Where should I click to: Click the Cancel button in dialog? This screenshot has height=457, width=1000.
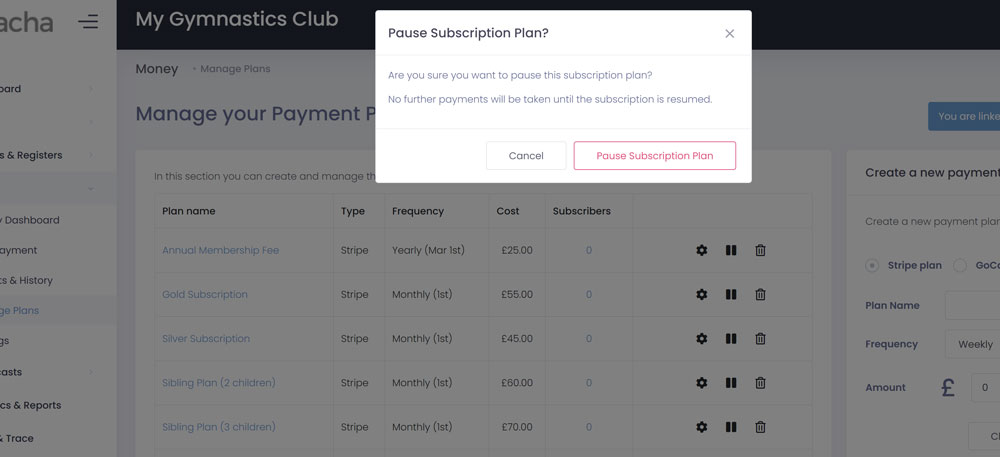[x=526, y=156]
